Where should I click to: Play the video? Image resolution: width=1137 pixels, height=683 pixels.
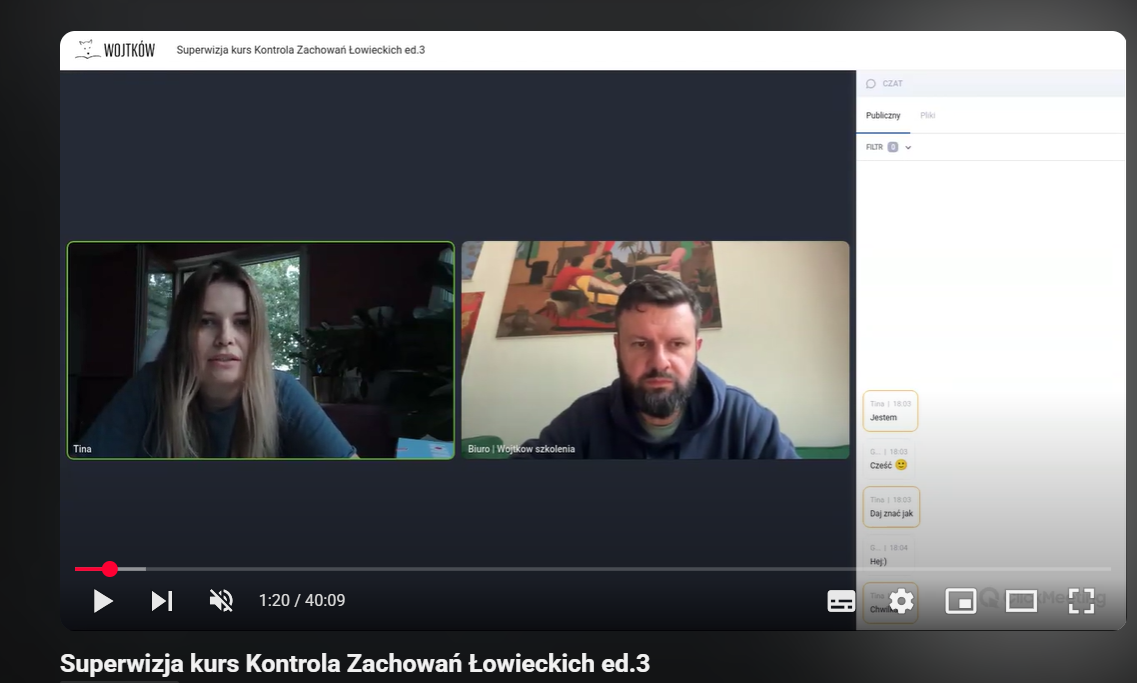(x=103, y=601)
